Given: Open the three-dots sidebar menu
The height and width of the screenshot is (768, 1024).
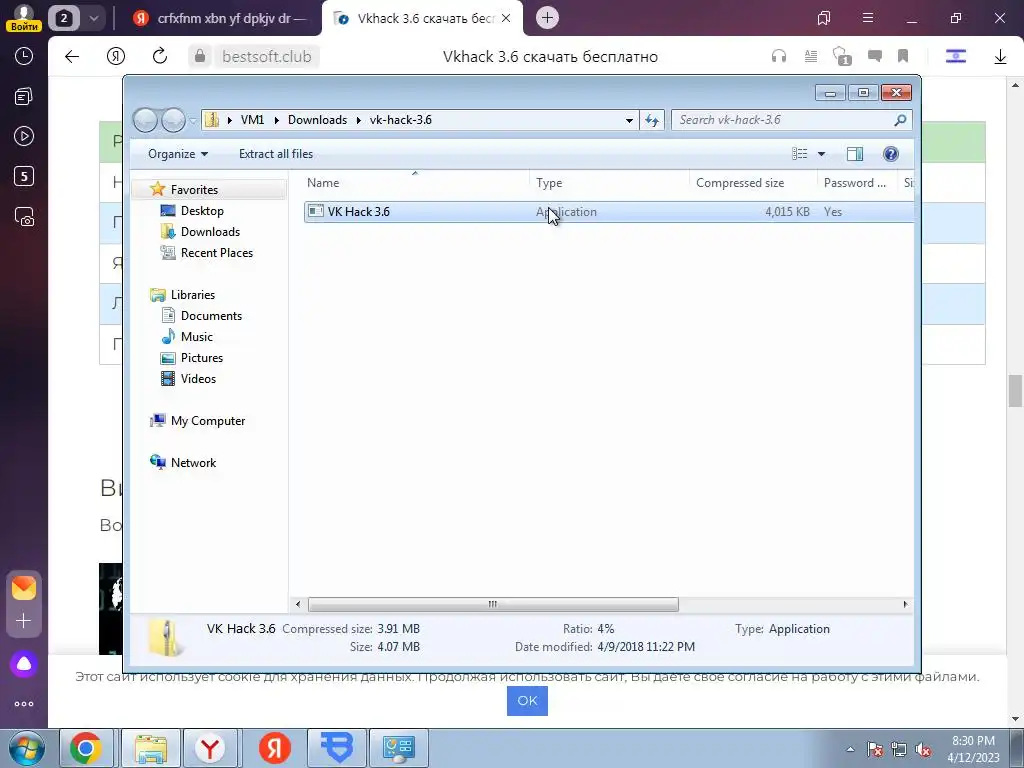Looking at the screenshot, I should (x=24, y=704).
